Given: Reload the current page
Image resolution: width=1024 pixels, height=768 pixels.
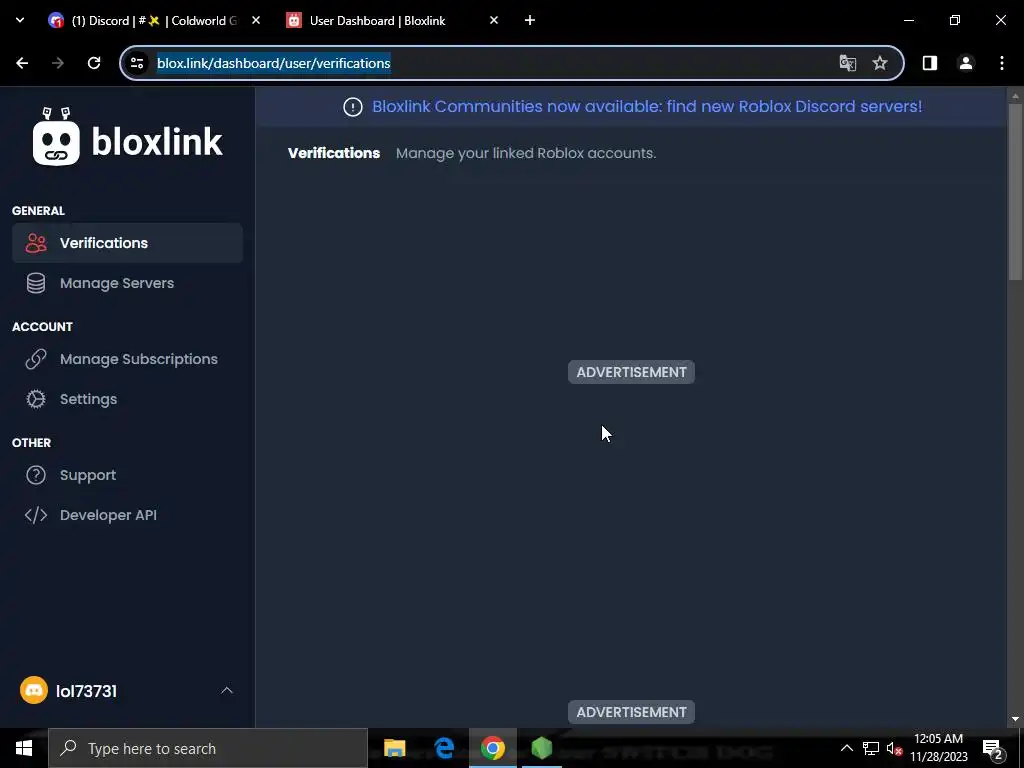Looking at the screenshot, I should (x=94, y=63).
